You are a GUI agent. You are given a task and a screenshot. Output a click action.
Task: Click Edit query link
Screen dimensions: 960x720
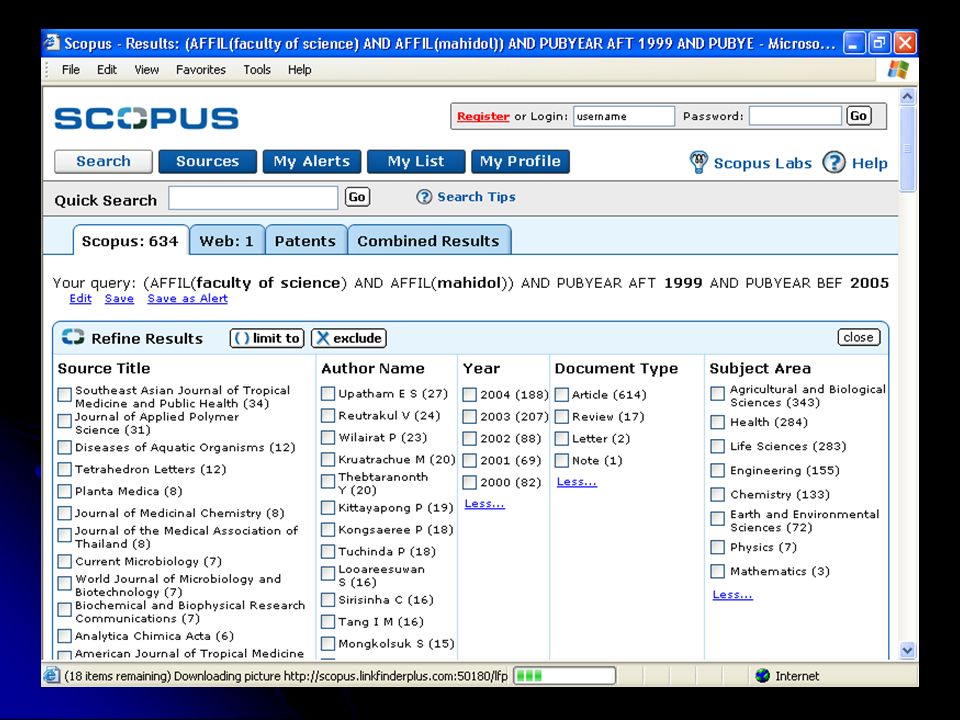coord(80,298)
